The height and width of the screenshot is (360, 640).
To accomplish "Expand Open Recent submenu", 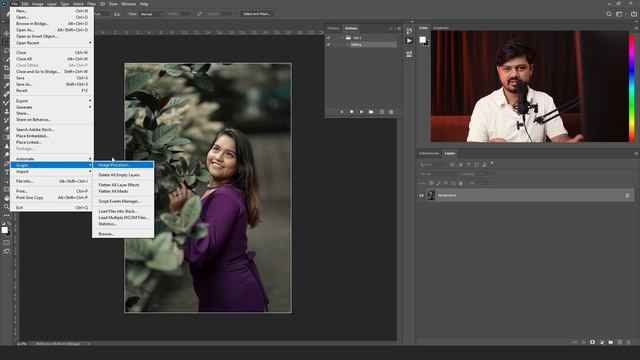I will (x=52, y=43).
